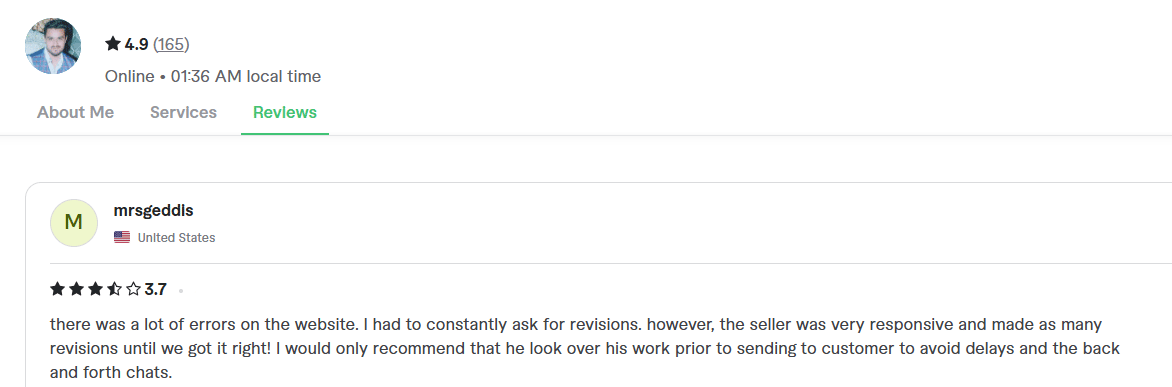Click the first filled review star
This screenshot has width=1172, height=387.
point(57,289)
